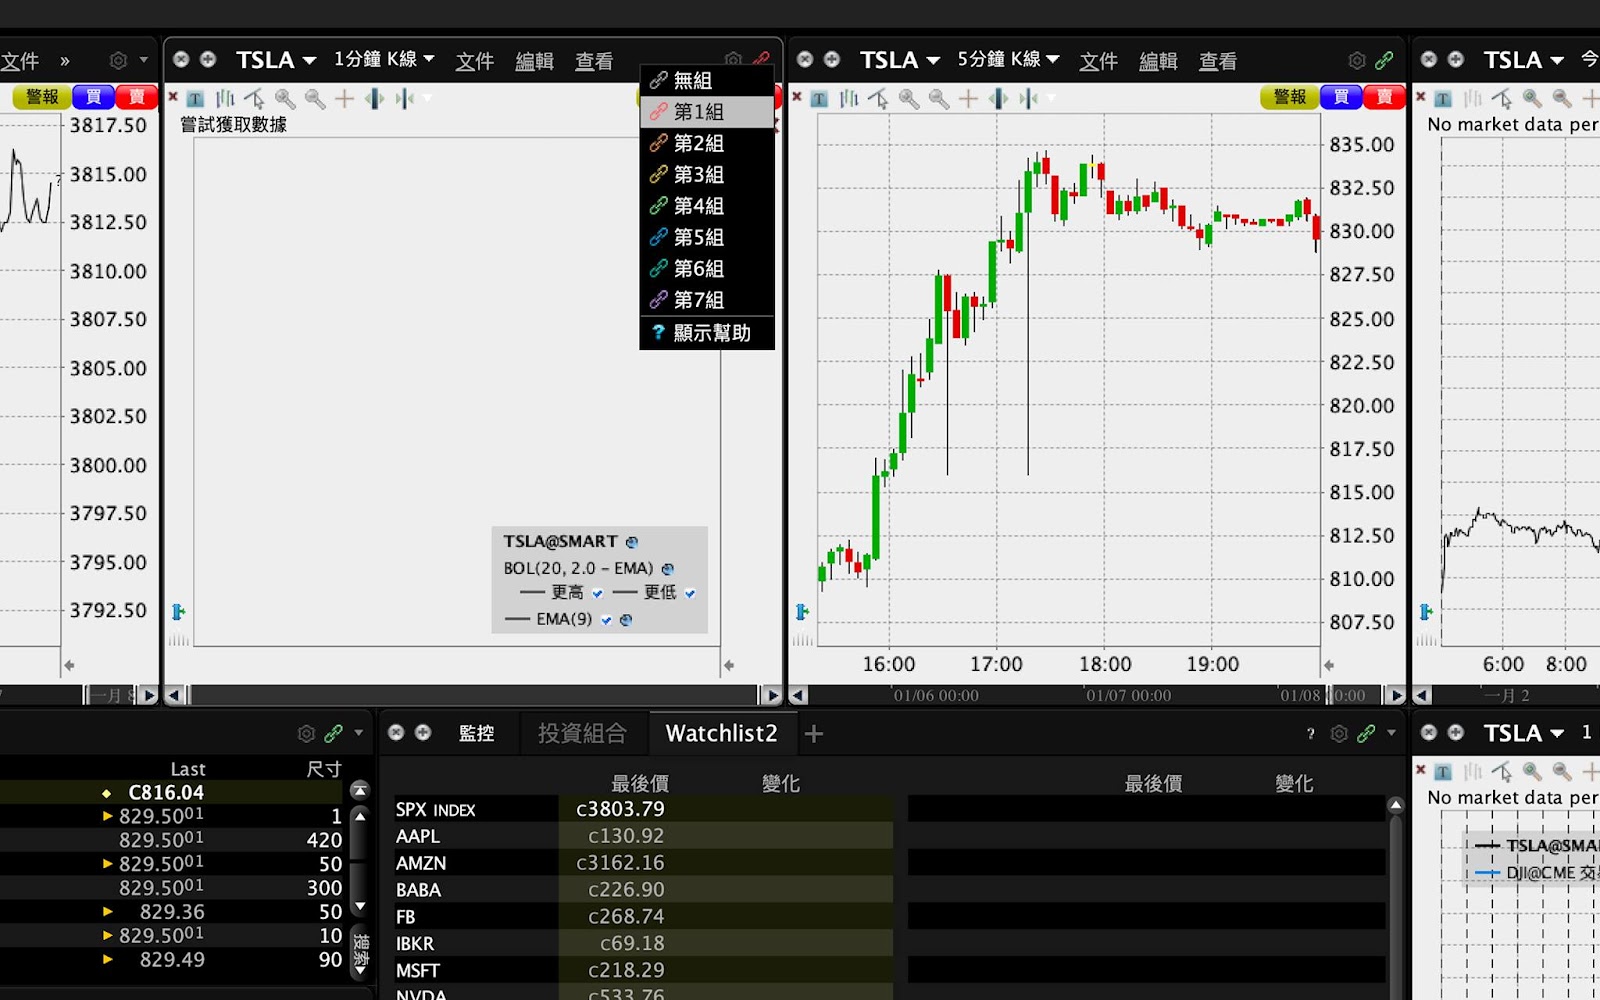The height and width of the screenshot is (1000, 1600).
Task: Open 查看 menu in 5-minute chart
Action: (1218, 61)
